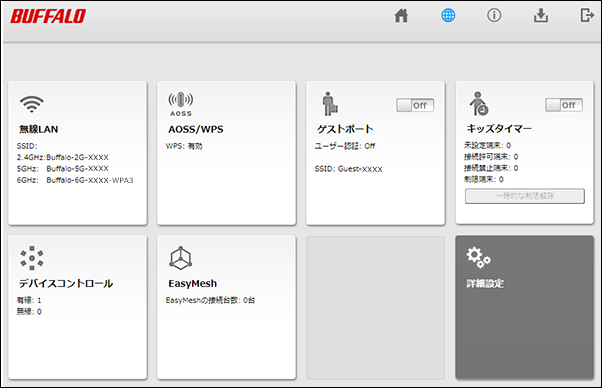Open the デバイスコントロール heading
602x388 pixels.
(x=66, y=284)
